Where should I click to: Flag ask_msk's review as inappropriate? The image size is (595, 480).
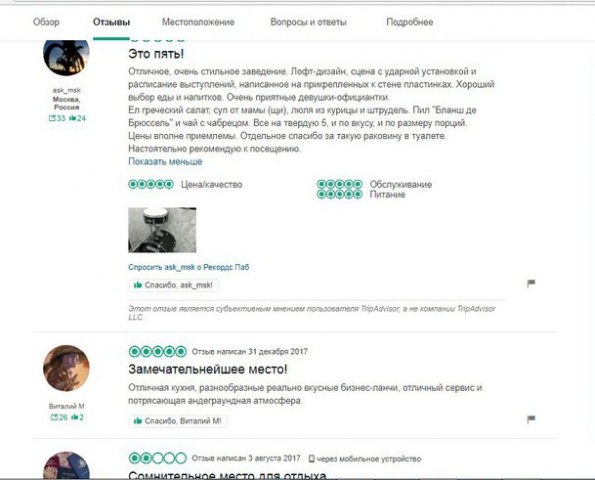coord(531,283)
